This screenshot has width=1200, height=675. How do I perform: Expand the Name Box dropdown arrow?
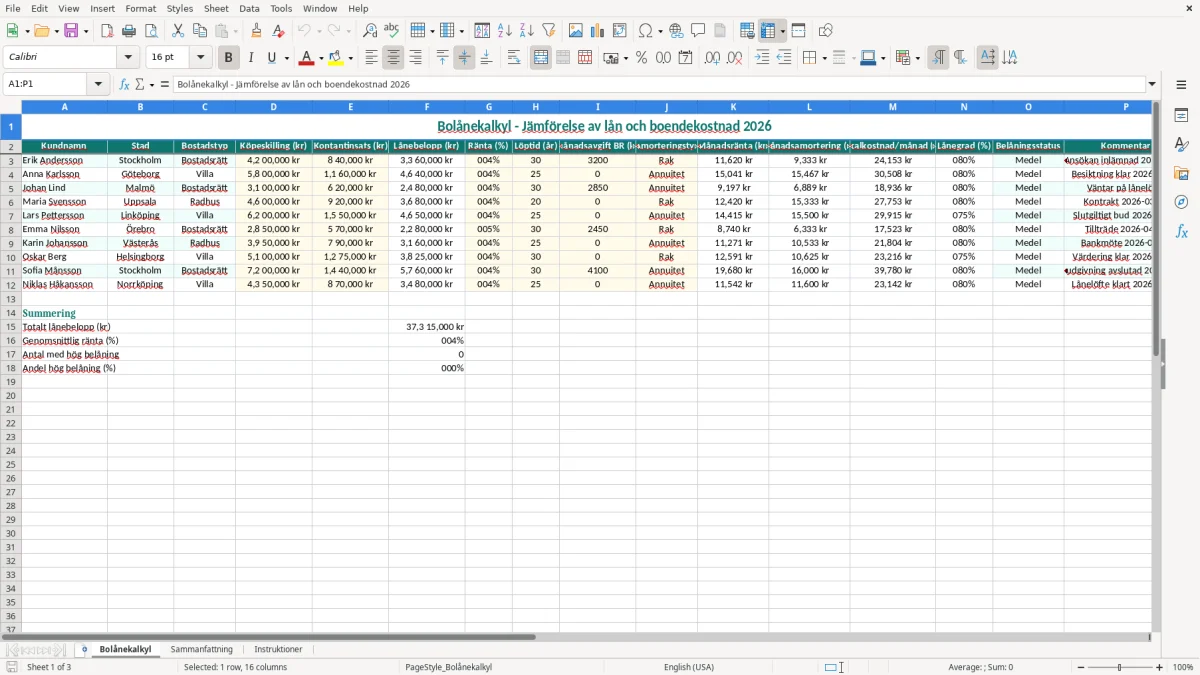point(99,84)
